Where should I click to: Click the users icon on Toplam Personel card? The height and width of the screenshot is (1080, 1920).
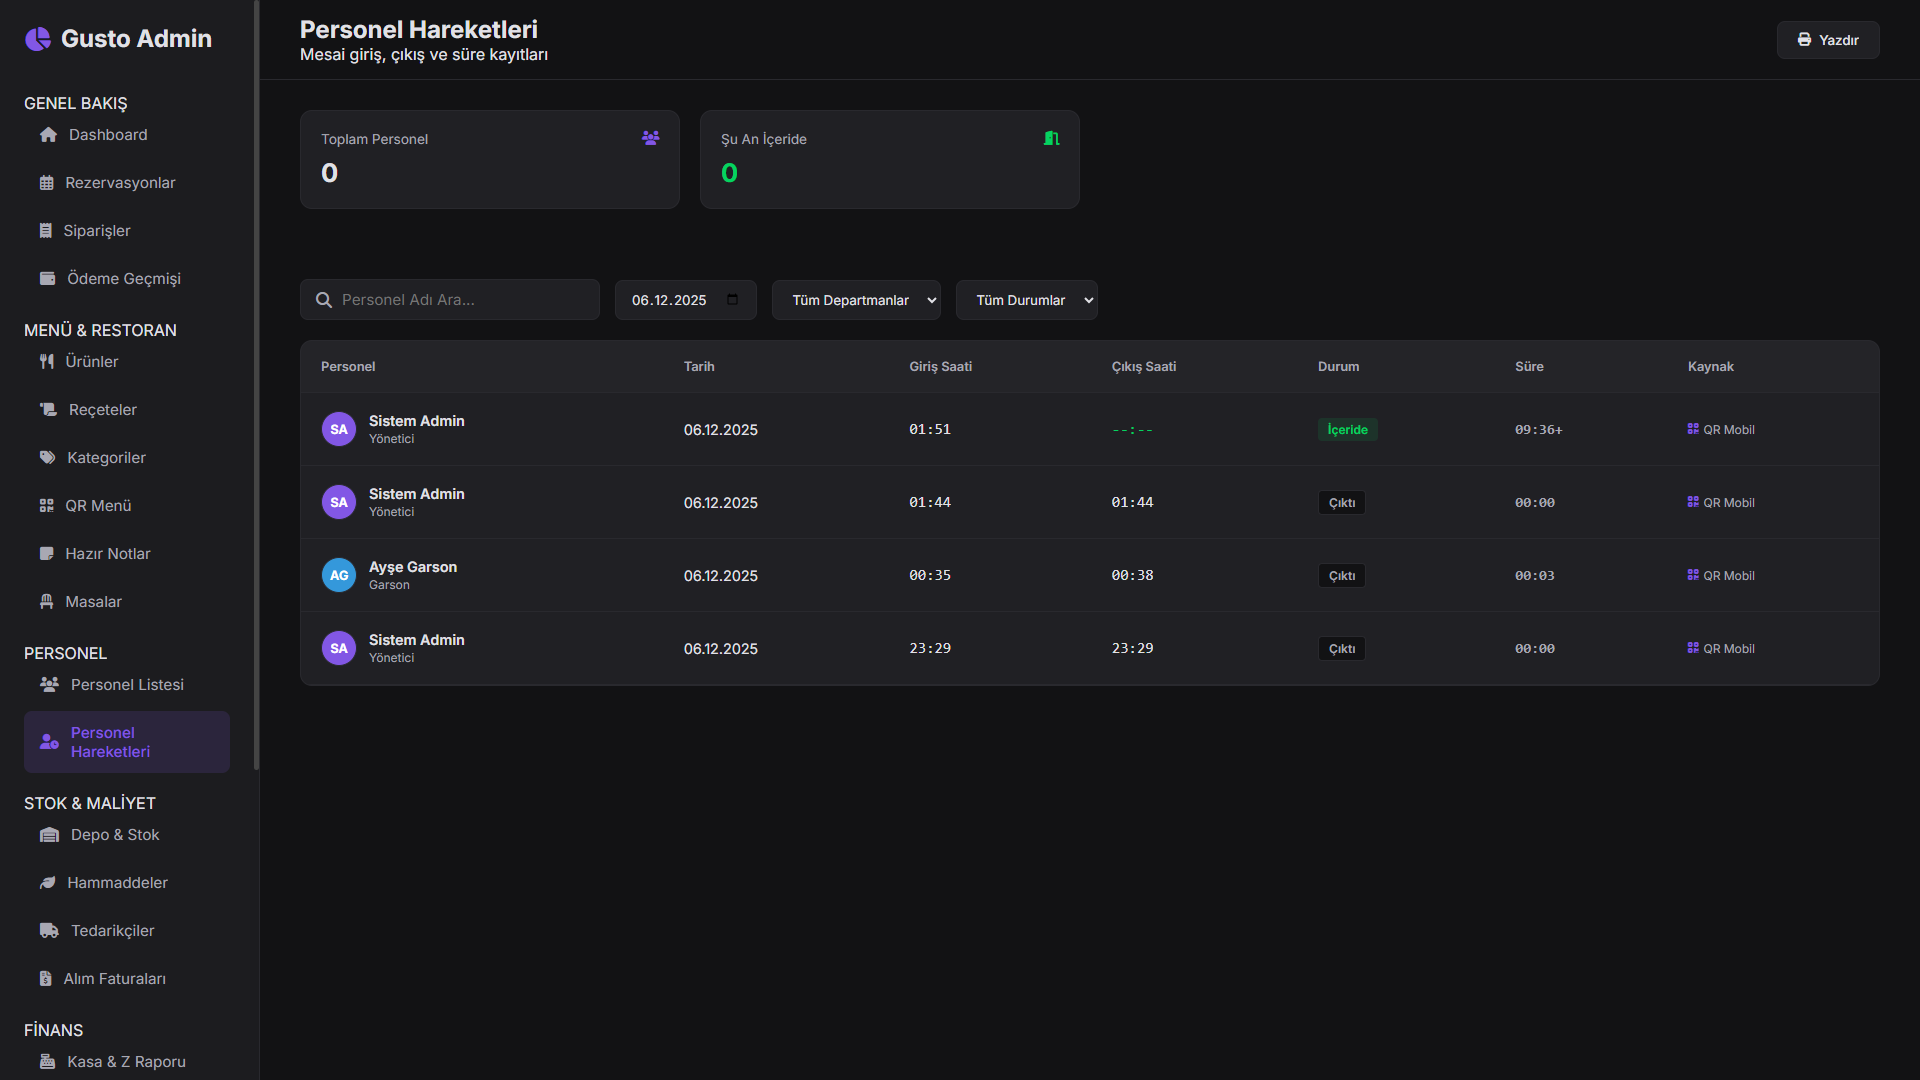click(650, 138)
